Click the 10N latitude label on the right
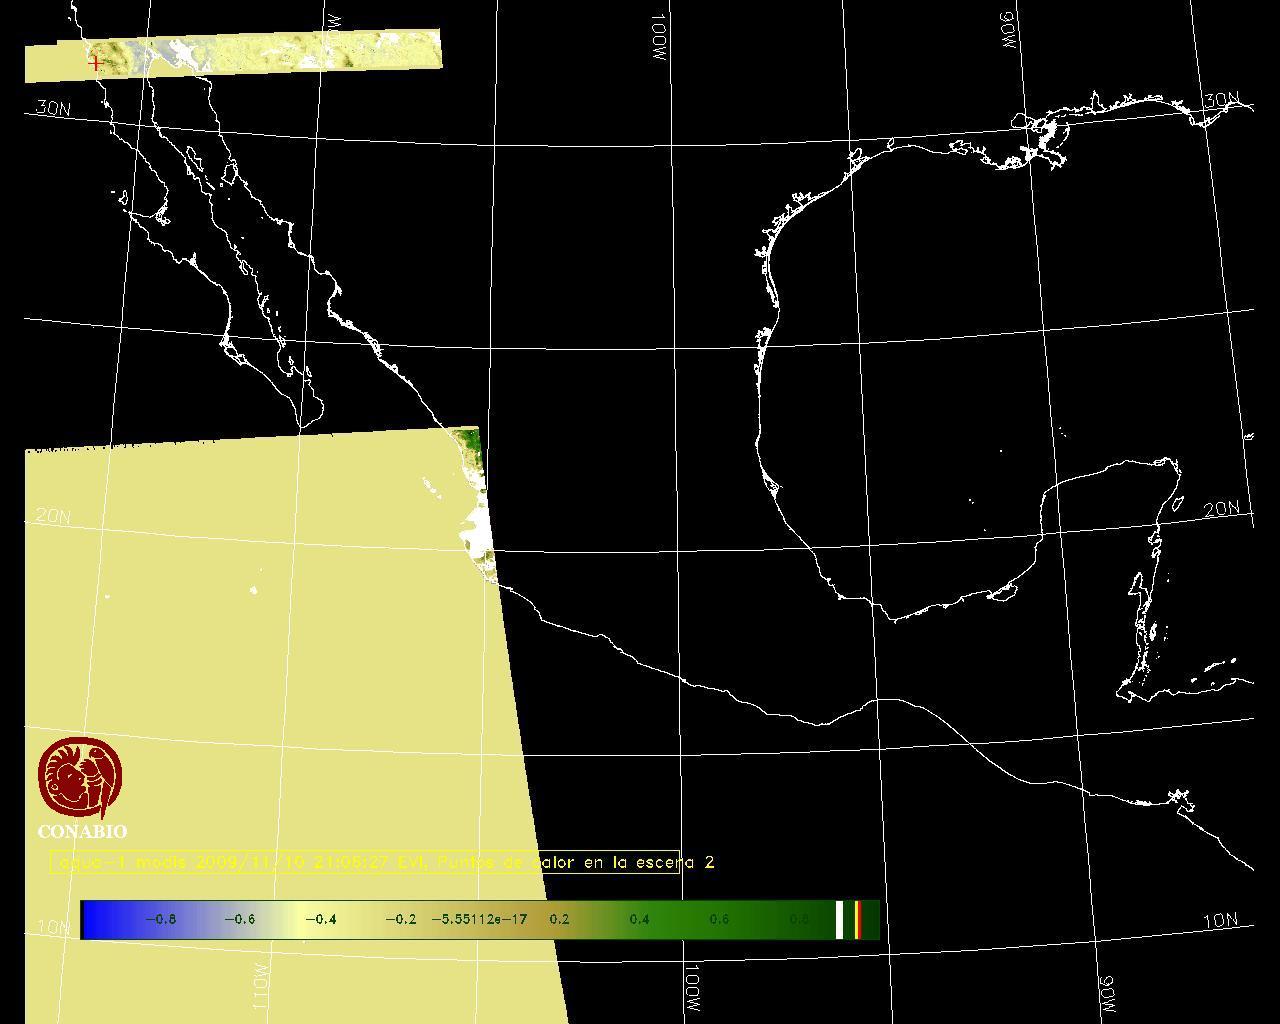This screenshot has height=1024, width=1280. [1220, 921]
